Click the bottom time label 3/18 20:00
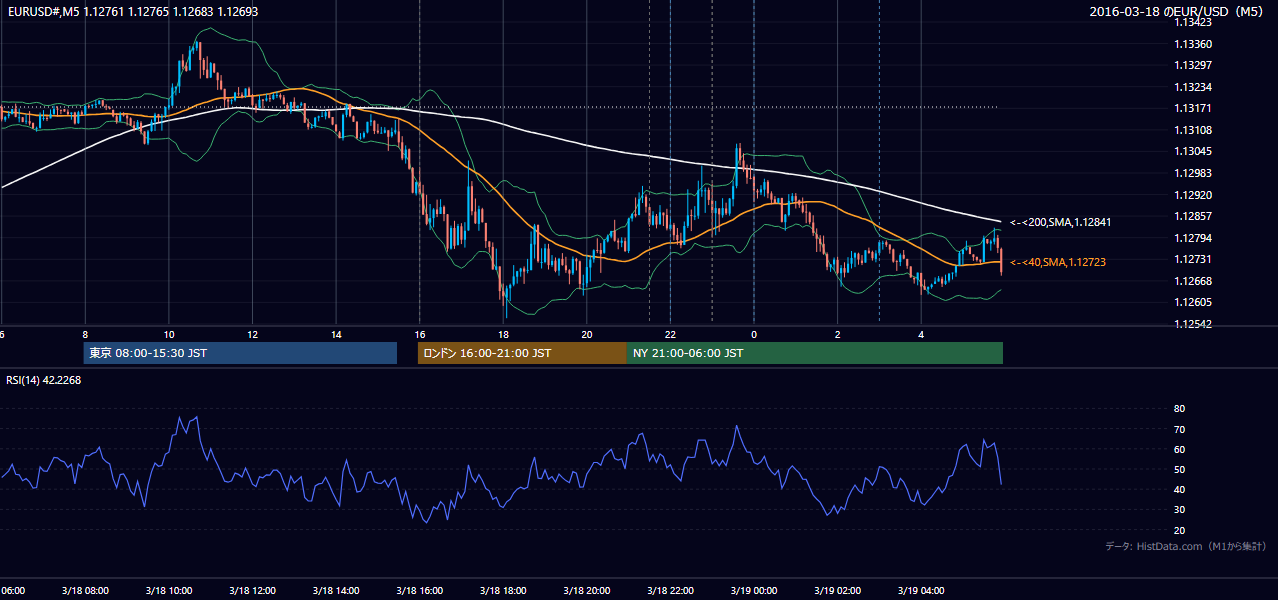This screenshot has width=1278, height=600. pyautogui.click(x=586, y=590)
